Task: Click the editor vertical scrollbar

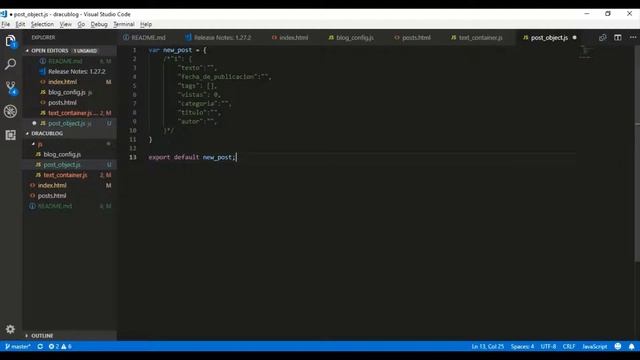Action: (x=637, y=153)
